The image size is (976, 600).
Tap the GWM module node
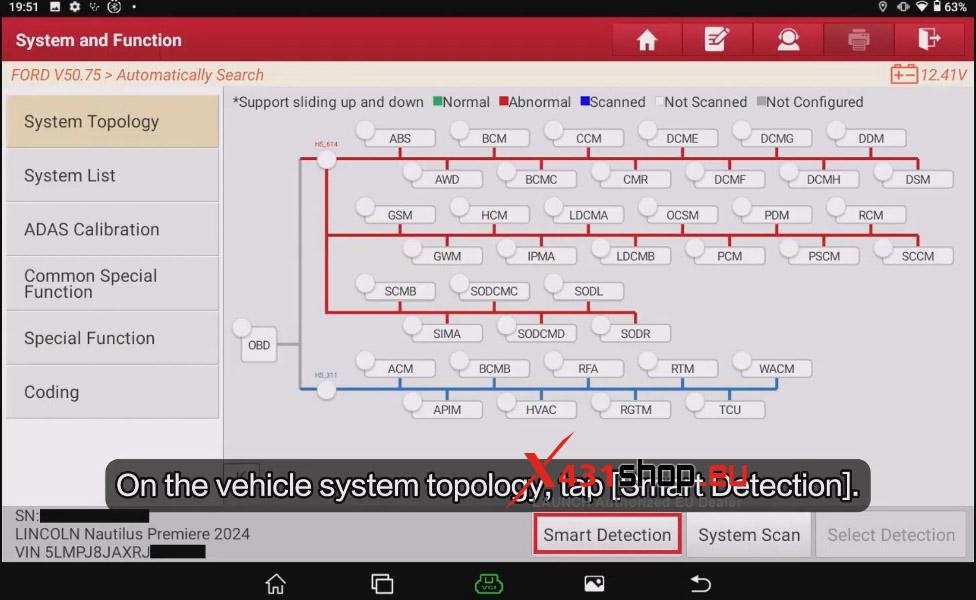pyautogui.click(x=447, y=256)
